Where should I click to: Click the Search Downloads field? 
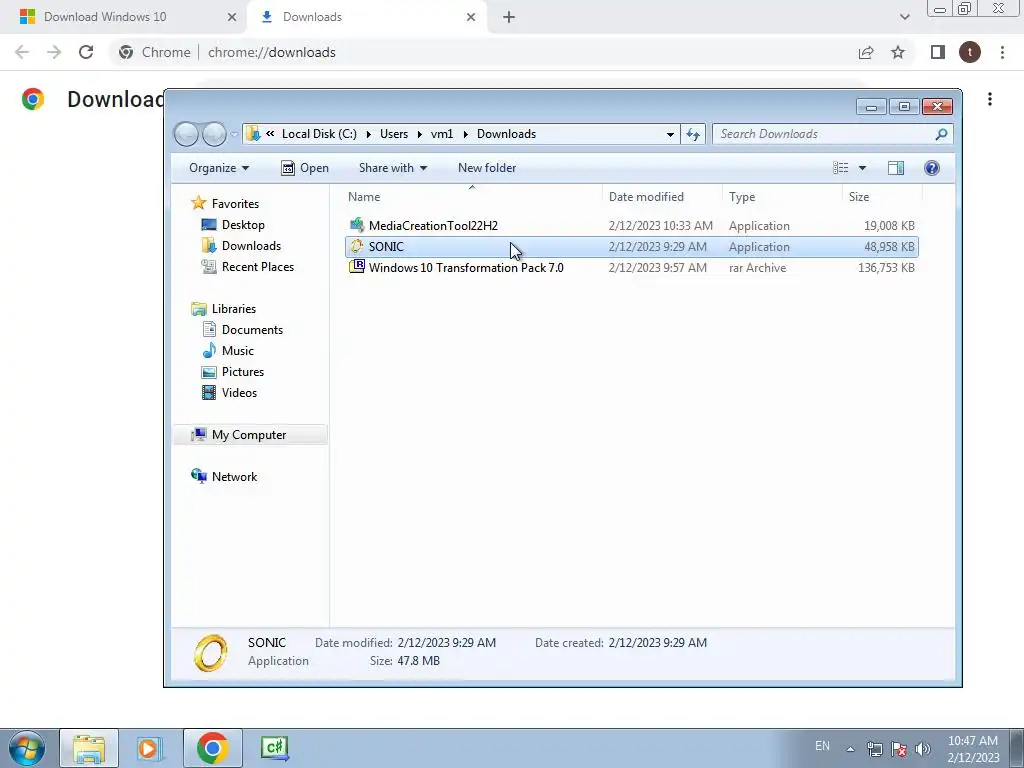(x=832, y=134)
